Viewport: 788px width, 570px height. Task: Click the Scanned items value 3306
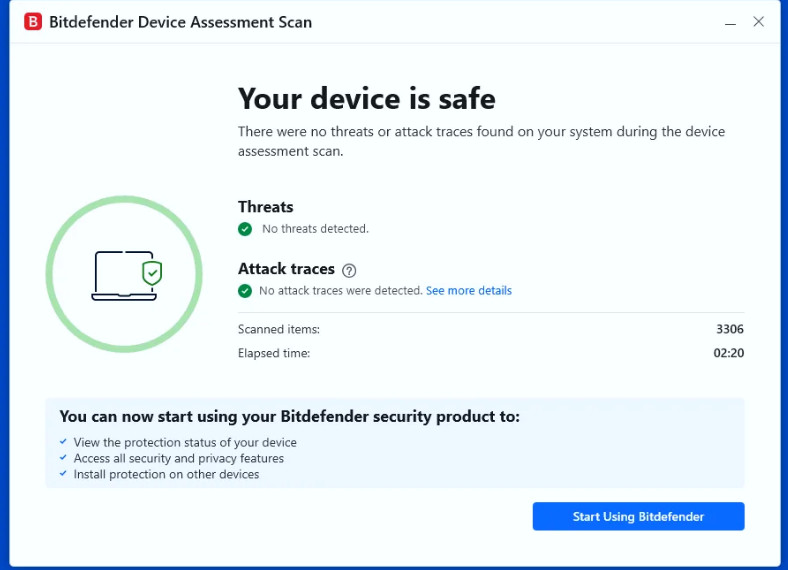click(730, 329)
